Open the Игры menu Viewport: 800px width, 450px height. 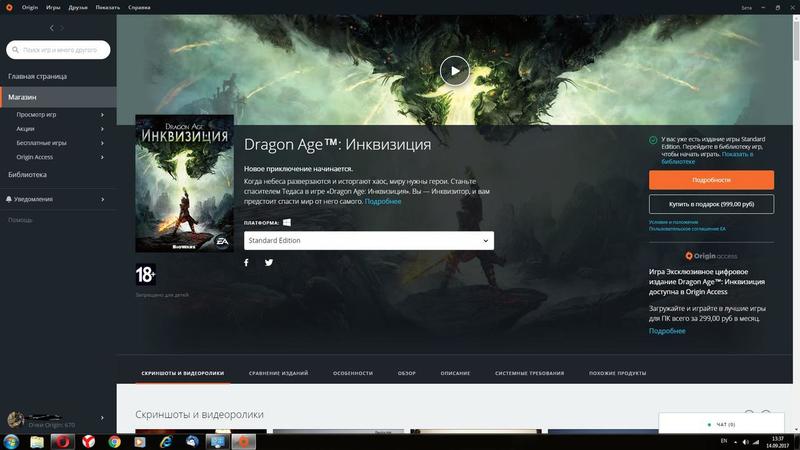pos(53,8)
